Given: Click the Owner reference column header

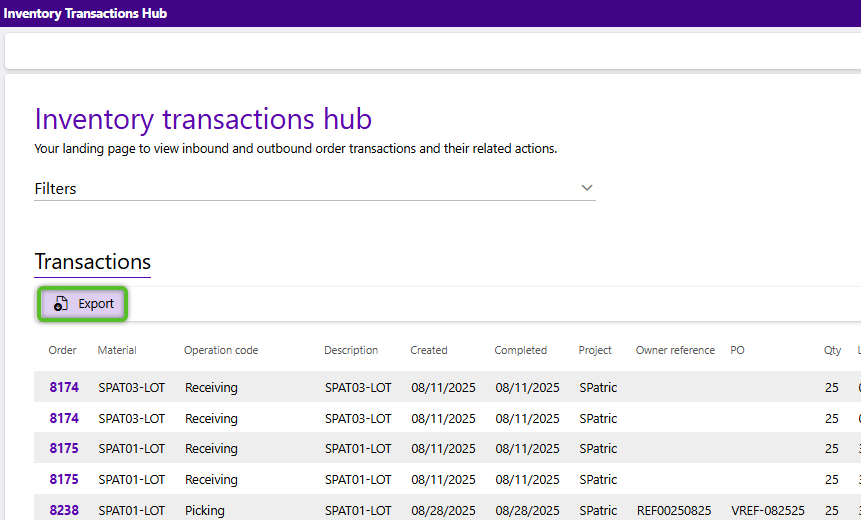Looking at the screenshot, I should point(675,350).
